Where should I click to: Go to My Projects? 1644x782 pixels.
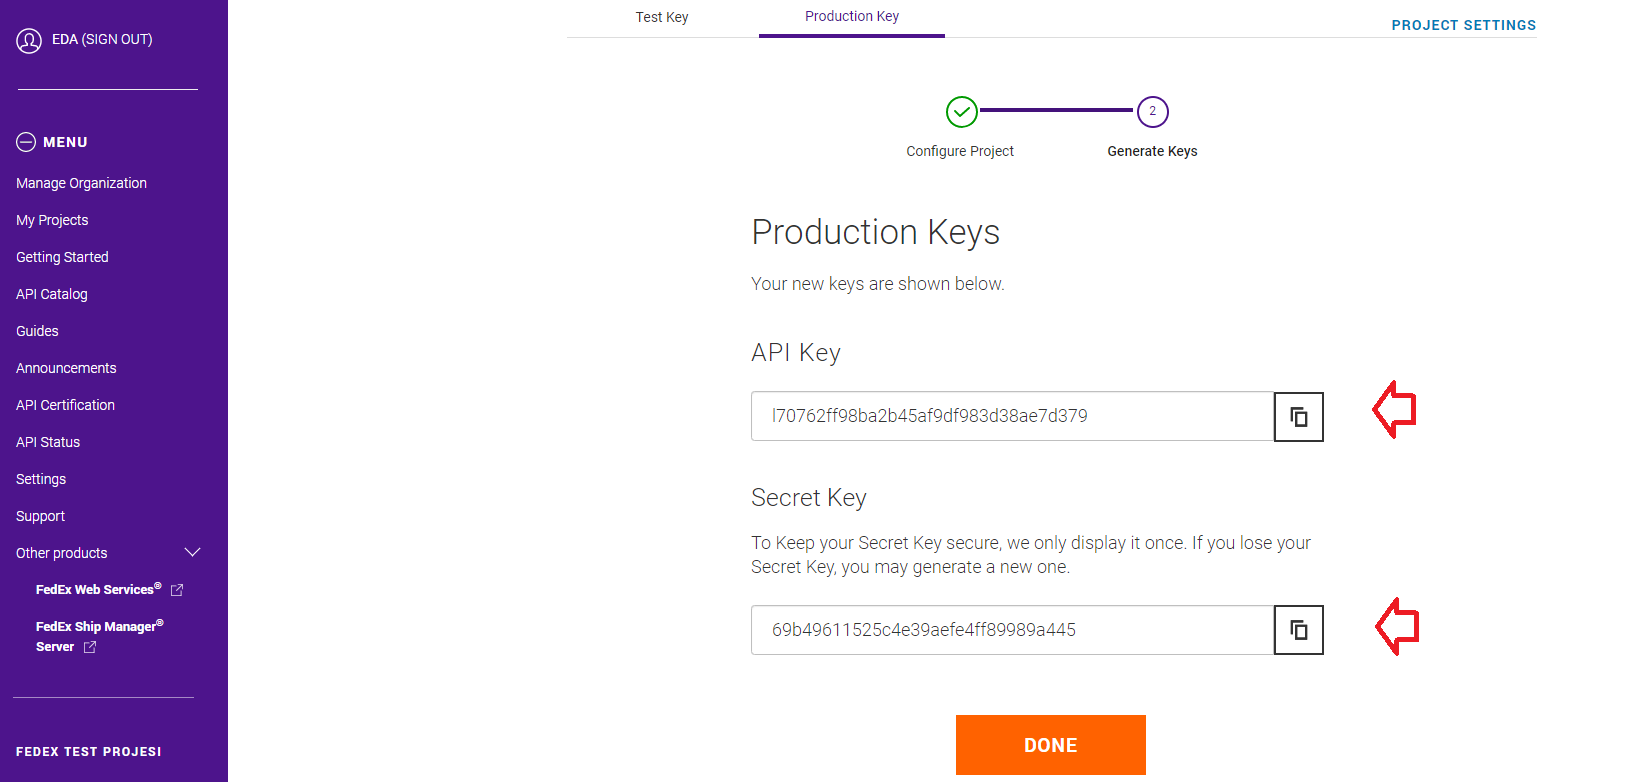pos(52,220)
